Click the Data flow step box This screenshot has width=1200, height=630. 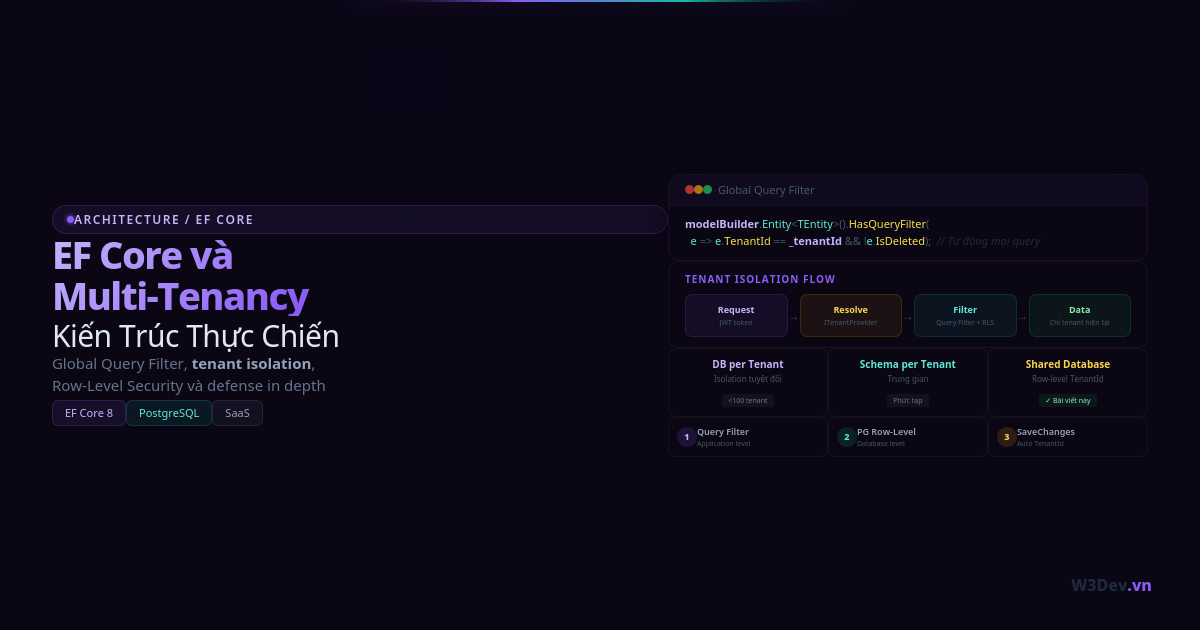(1079, 316)
